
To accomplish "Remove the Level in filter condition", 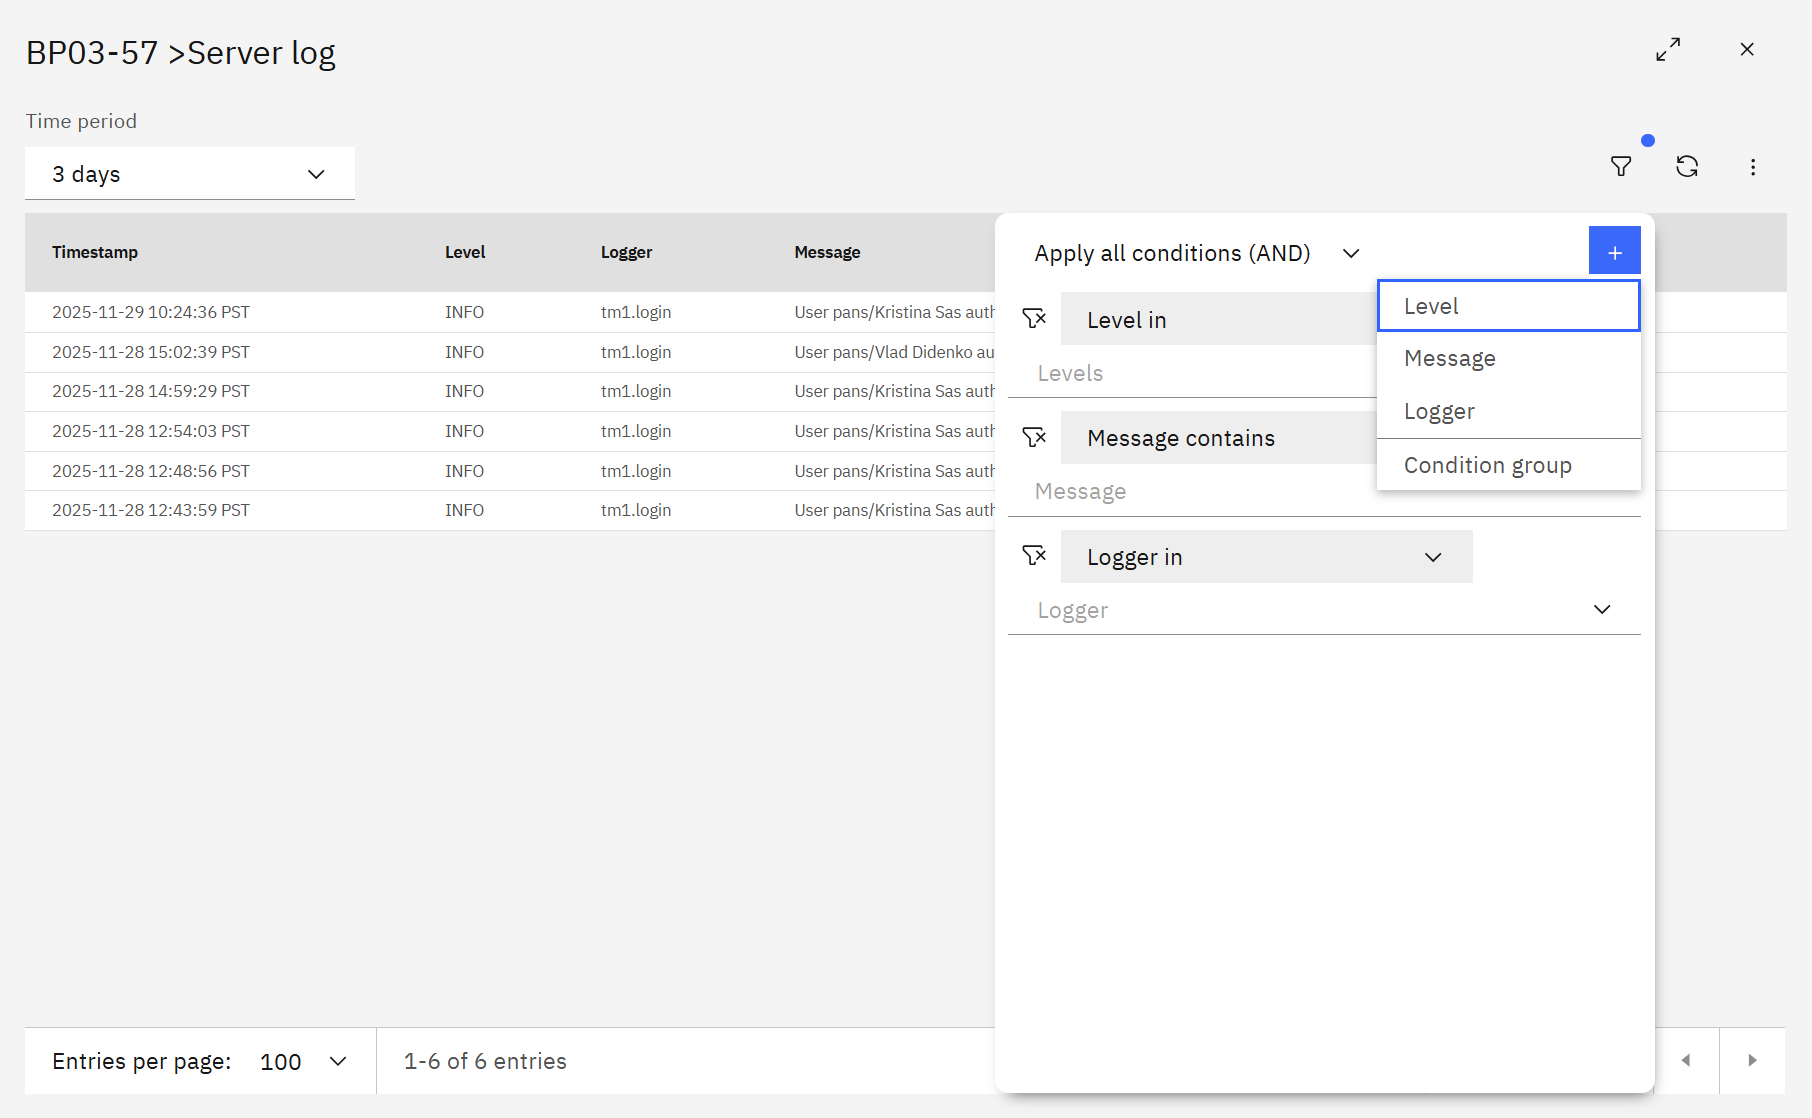I will tap(1034, 319).
